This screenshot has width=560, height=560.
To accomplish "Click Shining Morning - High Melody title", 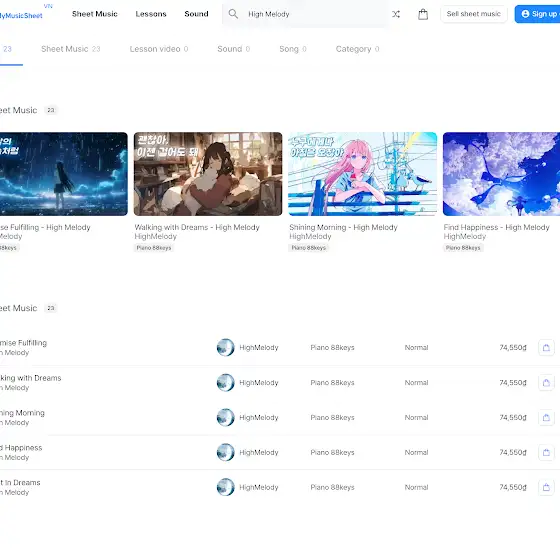I will pyautogui.click(x=343, y=227).
